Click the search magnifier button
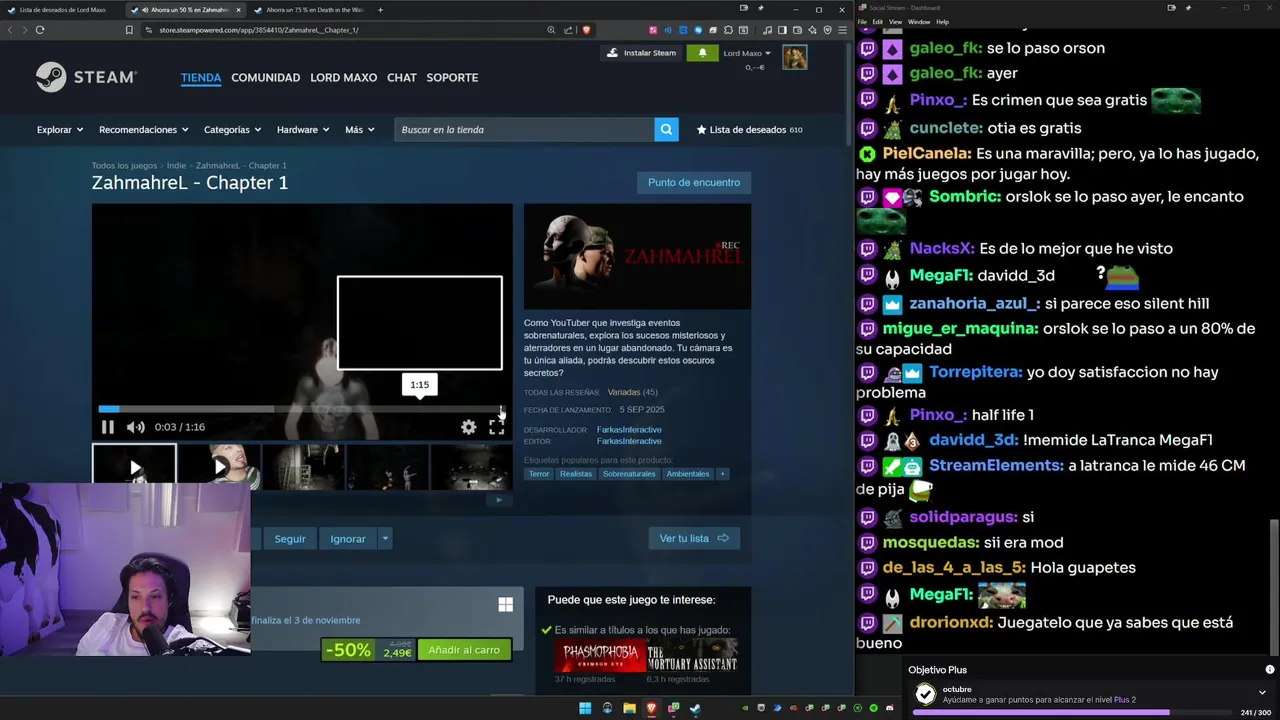Viewport: 1280px width, 720px height. 666,129
